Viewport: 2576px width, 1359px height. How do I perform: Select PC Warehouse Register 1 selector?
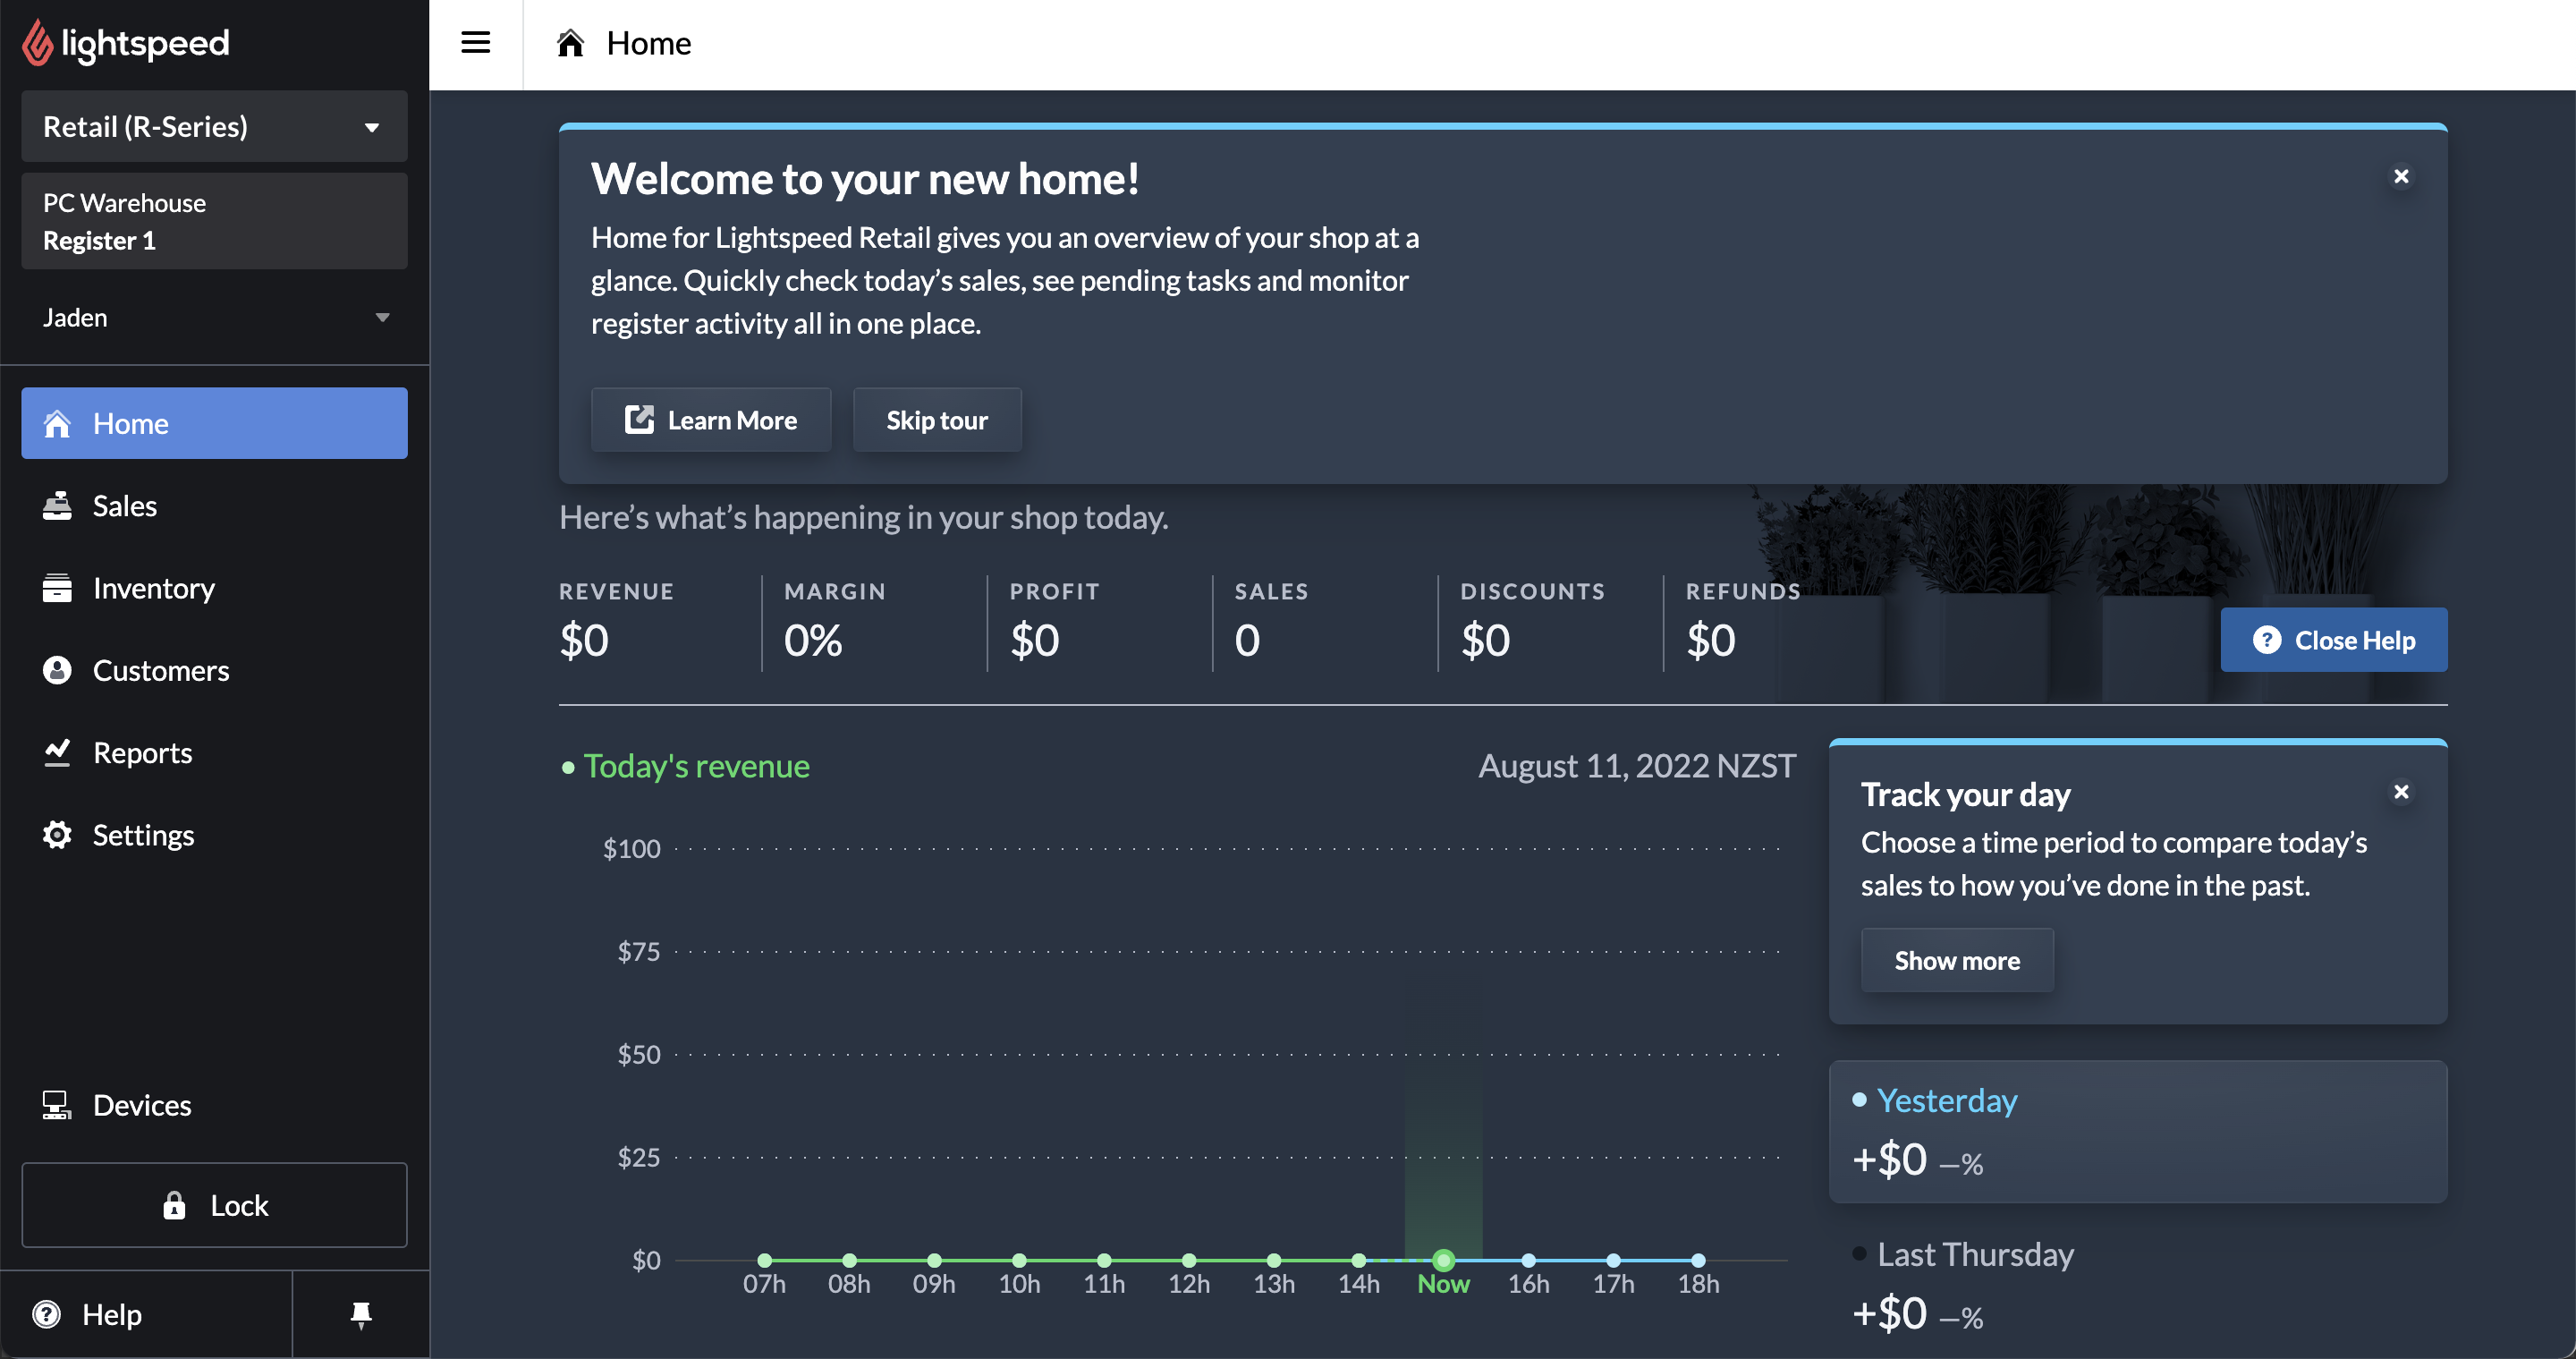[214, 221]
